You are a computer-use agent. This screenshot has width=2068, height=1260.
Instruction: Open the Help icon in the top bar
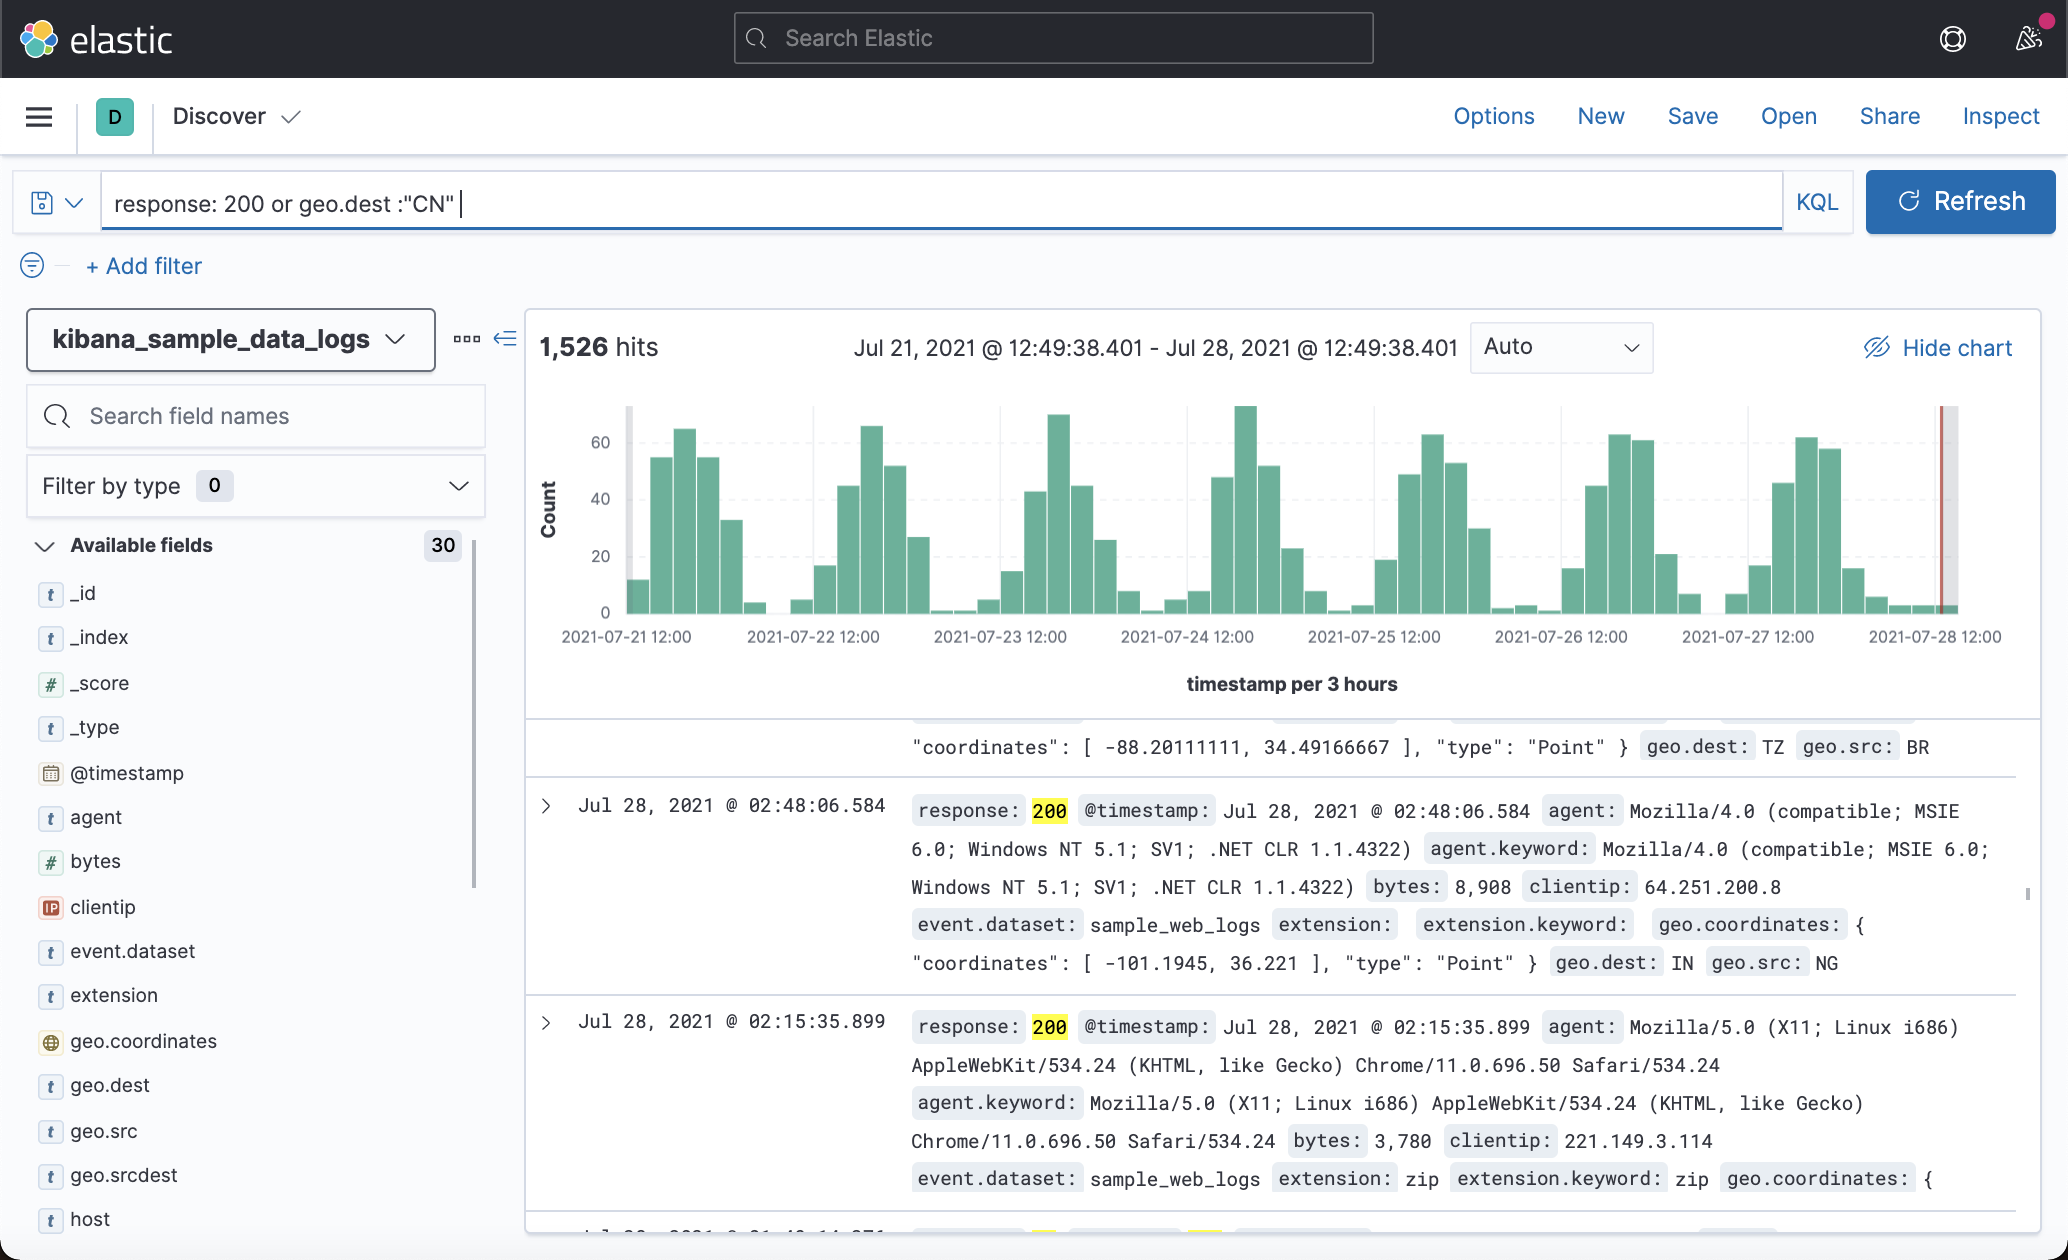(1952, 38)
